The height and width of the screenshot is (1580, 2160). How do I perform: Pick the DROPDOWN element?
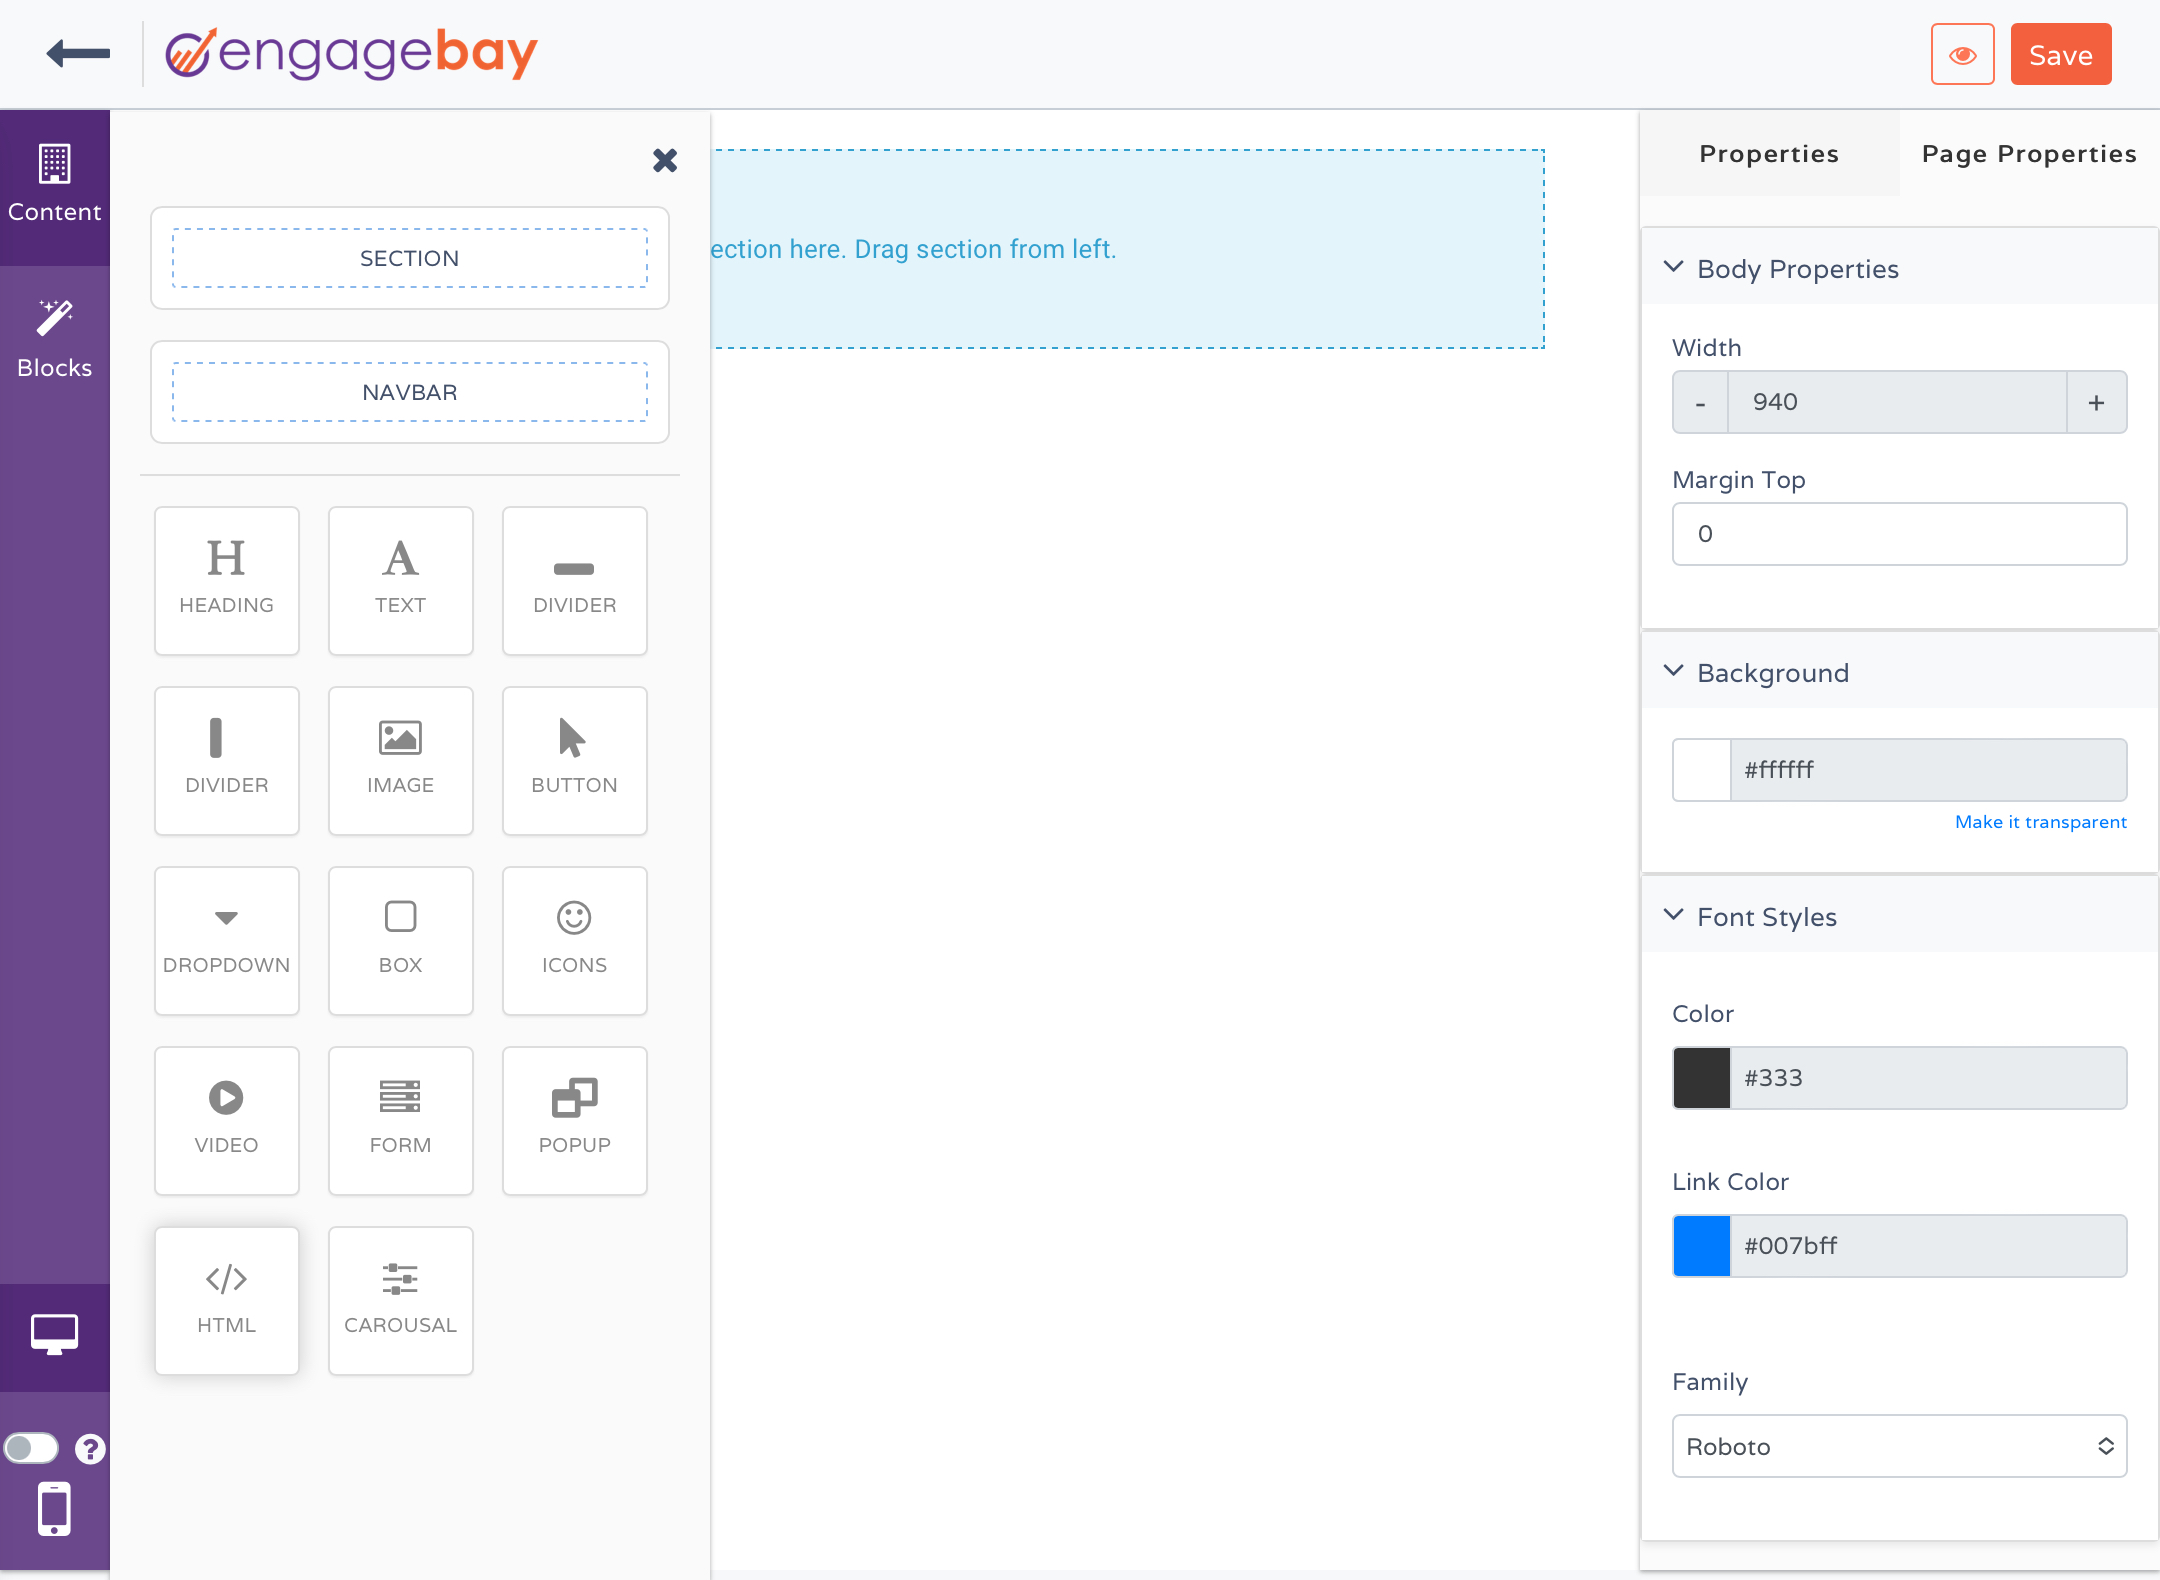(x=227, y=941)
